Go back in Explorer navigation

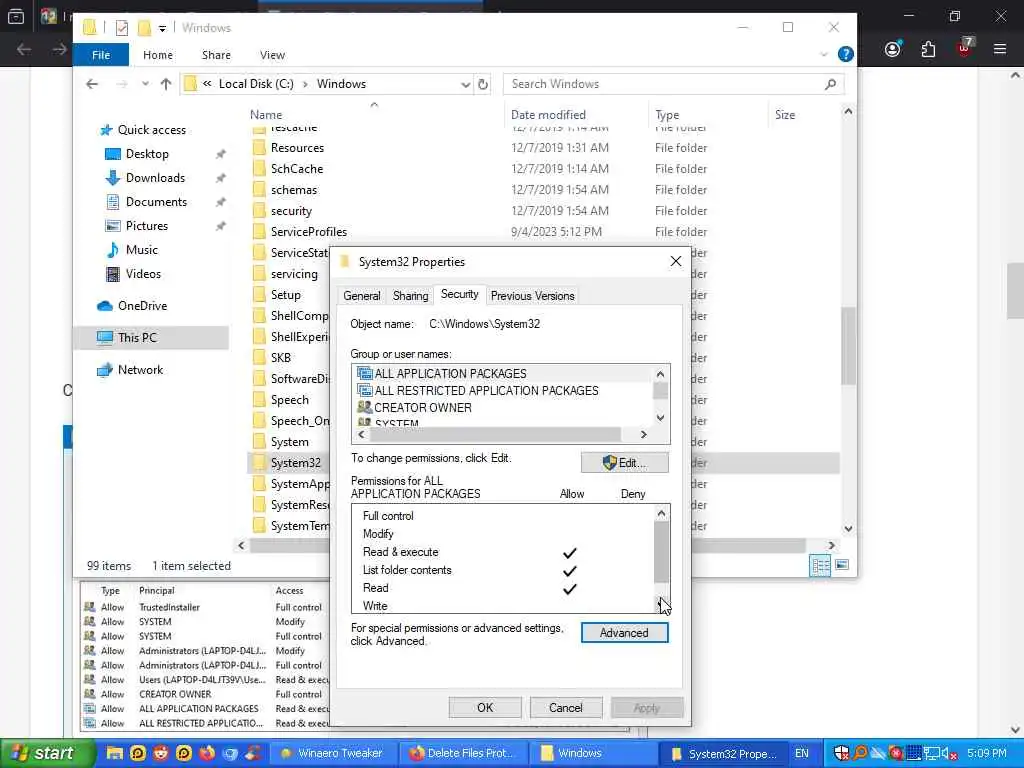pyautogui.click(x=92, y=84)
